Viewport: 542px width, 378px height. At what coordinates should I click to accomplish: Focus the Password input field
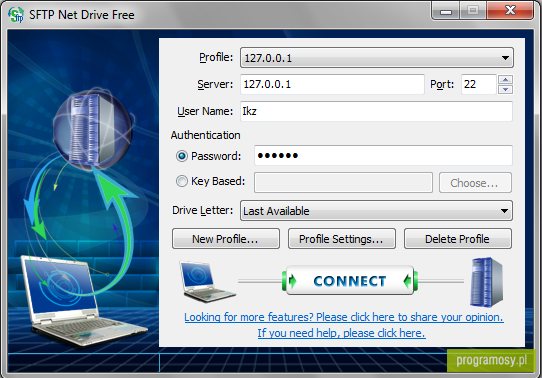point(383,155)
